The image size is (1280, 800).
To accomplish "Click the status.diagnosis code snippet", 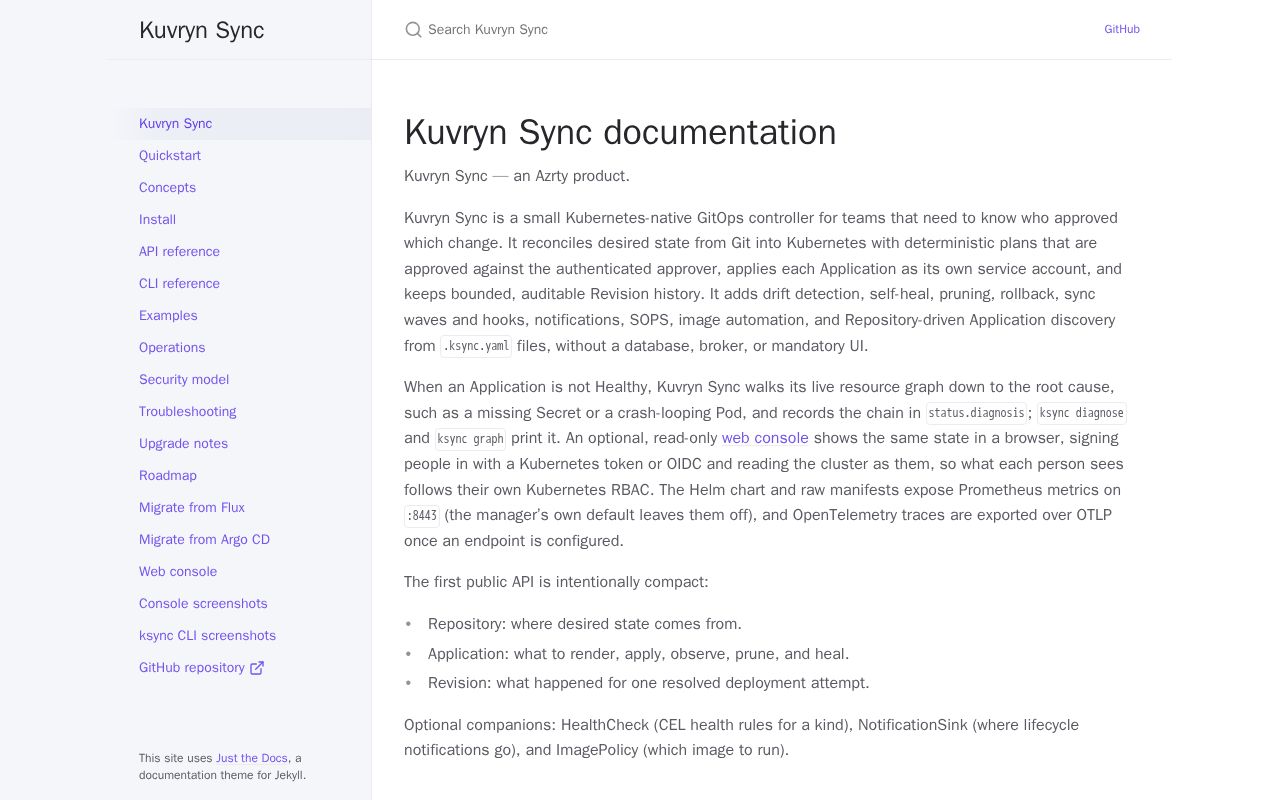I will click(976, 413).
